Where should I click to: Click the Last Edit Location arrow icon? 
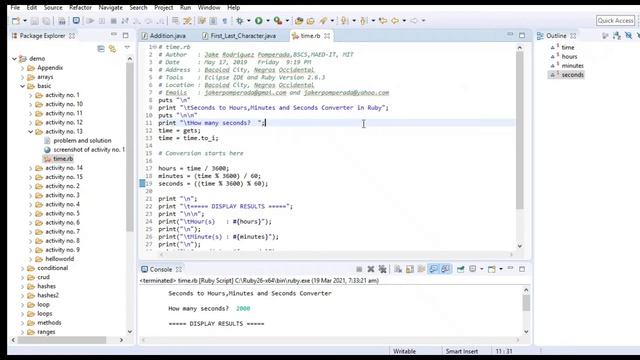tap(383, 20)
